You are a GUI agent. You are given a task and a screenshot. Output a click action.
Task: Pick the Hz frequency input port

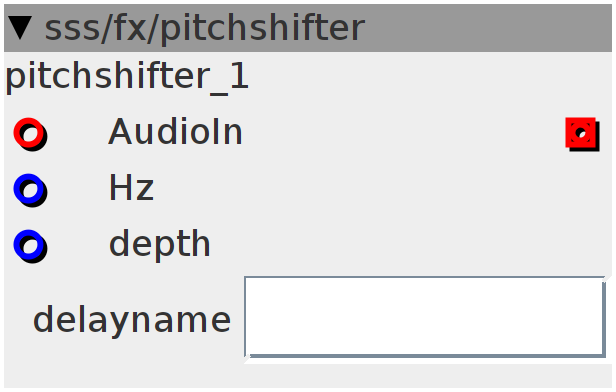tap(30, 190)
